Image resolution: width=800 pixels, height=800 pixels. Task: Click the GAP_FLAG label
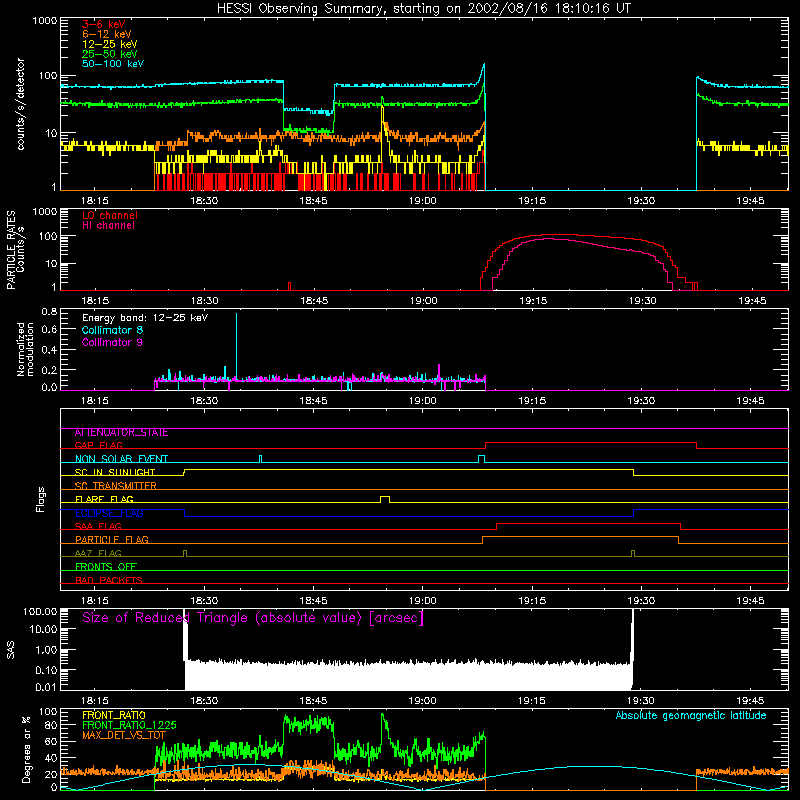click(x=98, y=445)
